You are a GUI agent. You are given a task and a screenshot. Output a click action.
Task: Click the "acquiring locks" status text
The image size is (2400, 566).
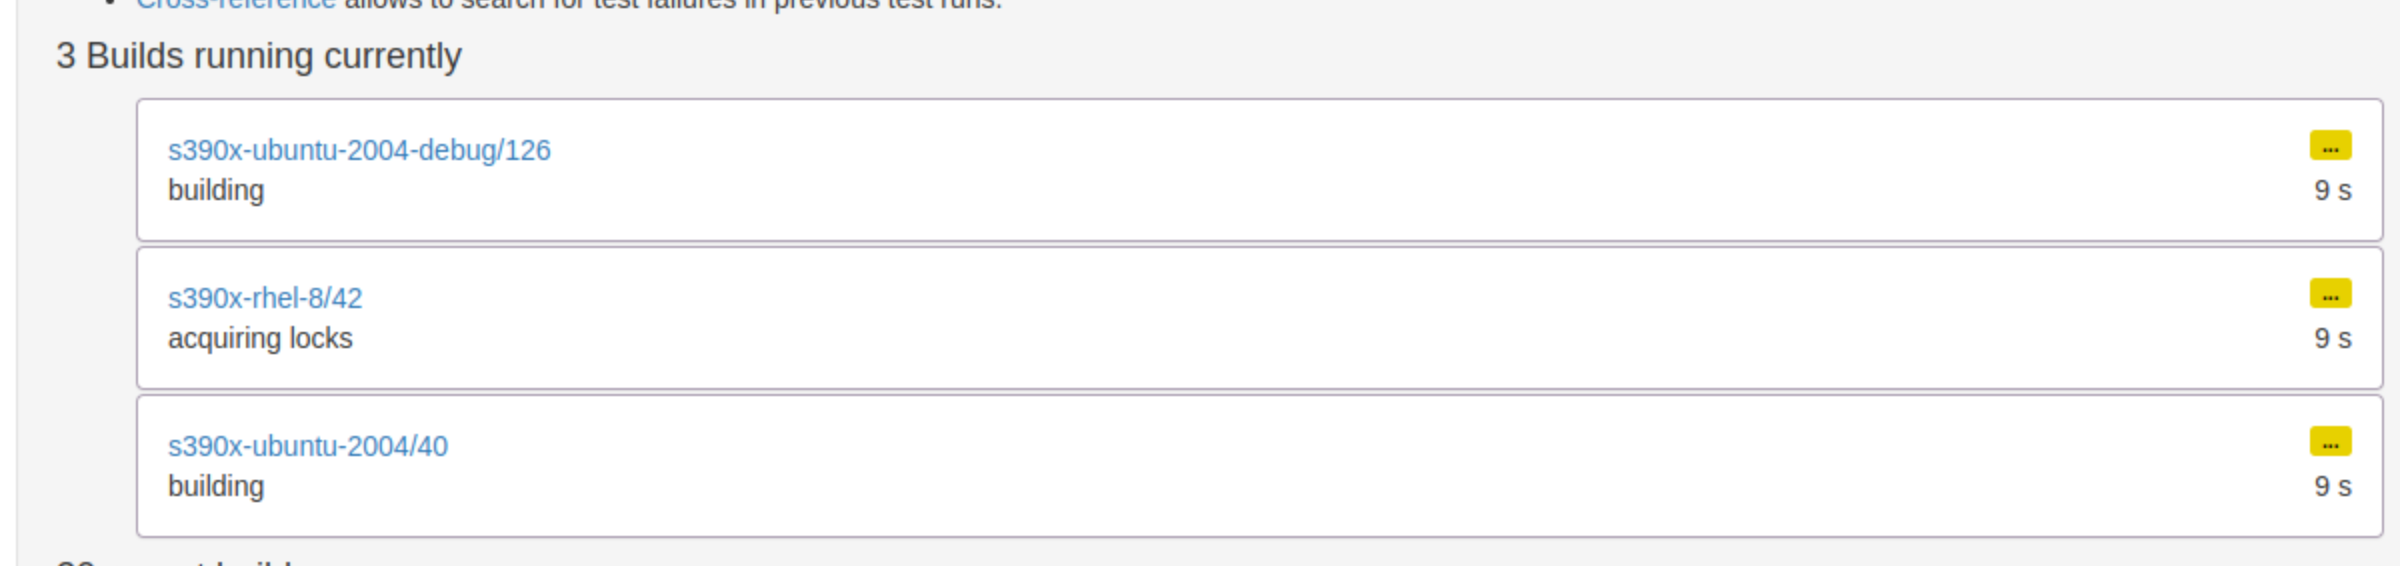pos(260,339)
